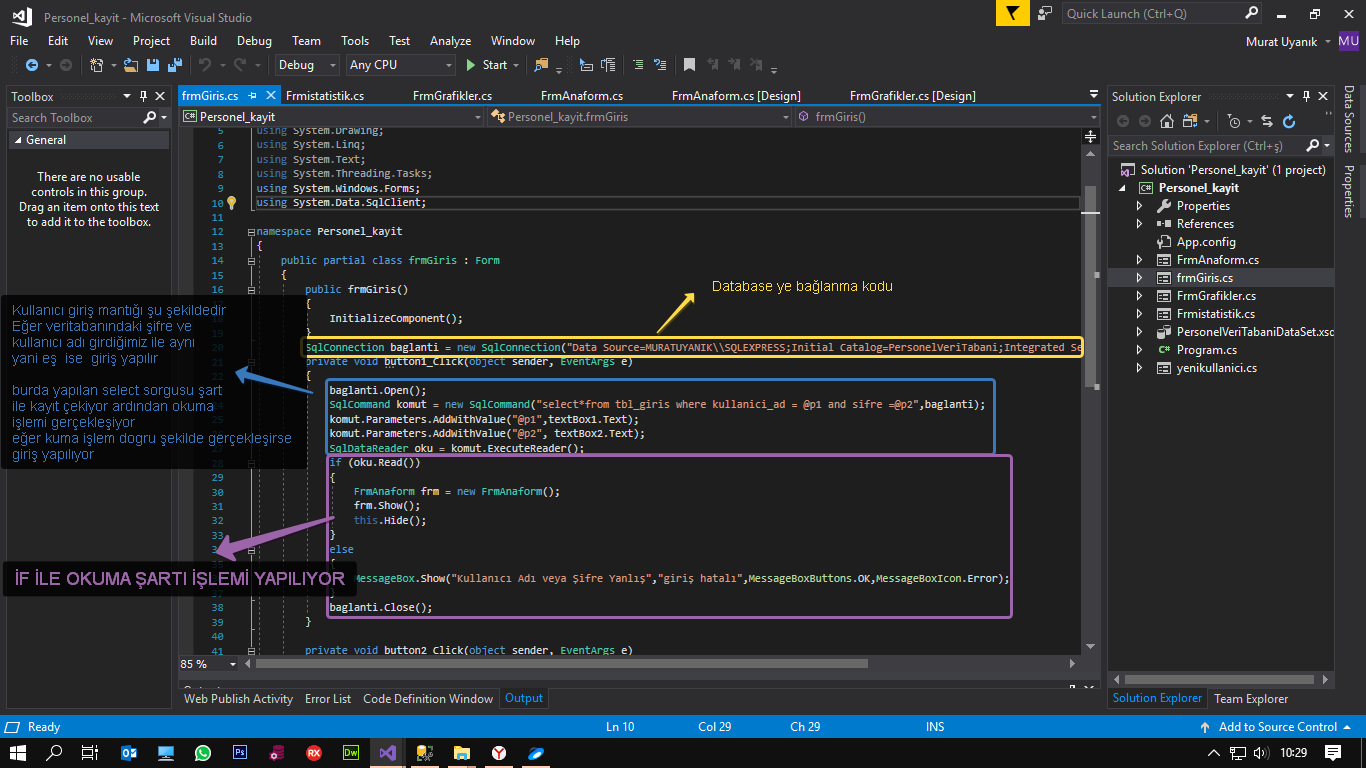Click the lightbulb quick action on line 10
This screenshot has height=768, width=1366.
[x=231, y=202]
